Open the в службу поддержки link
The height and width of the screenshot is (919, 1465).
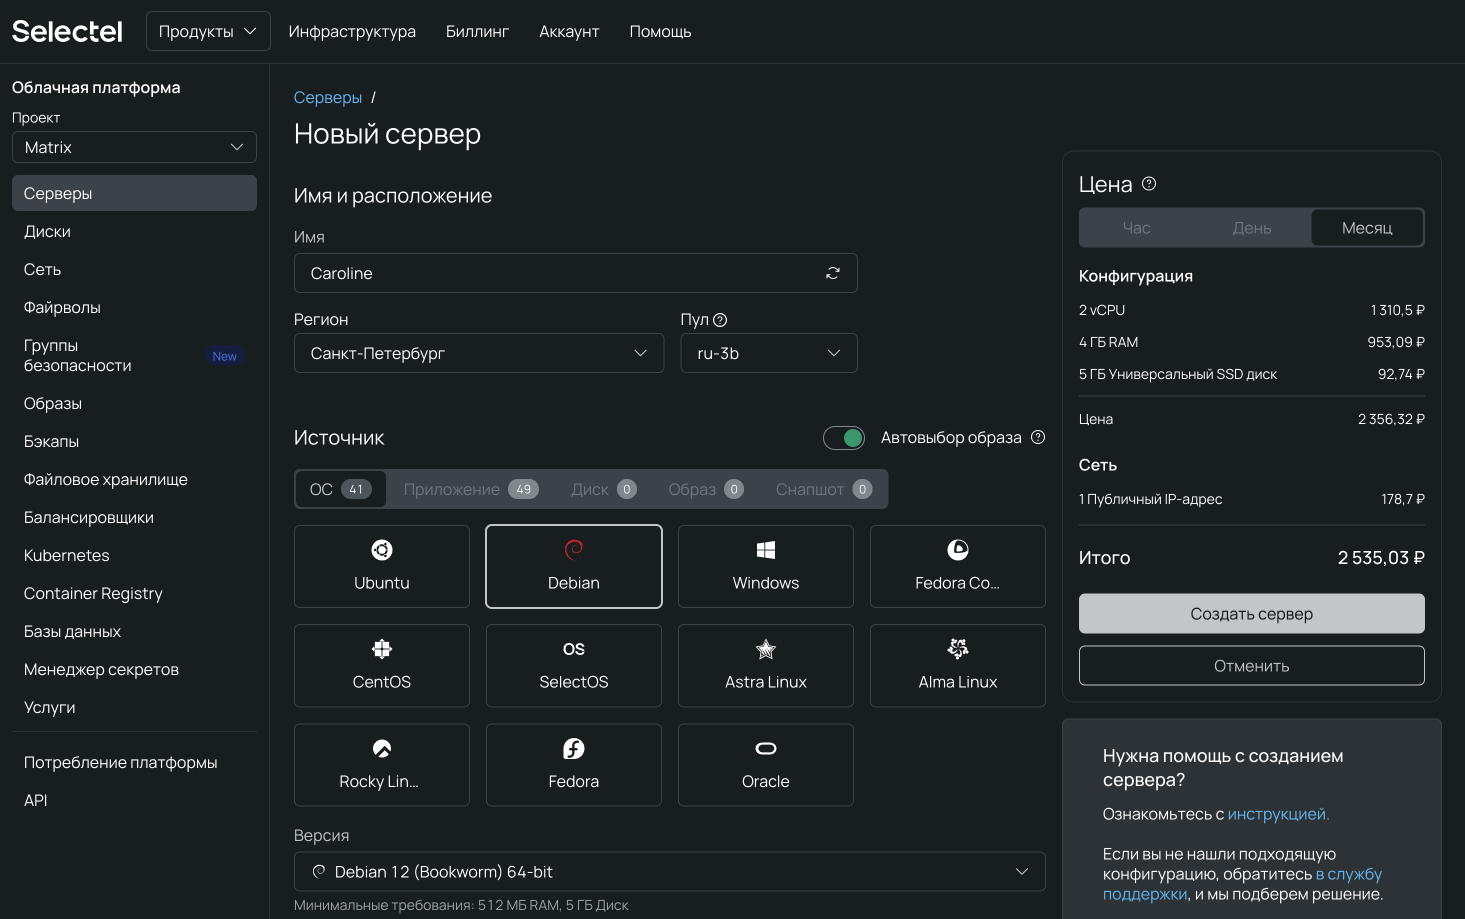pyautogui.click(x=1243, y=884)
